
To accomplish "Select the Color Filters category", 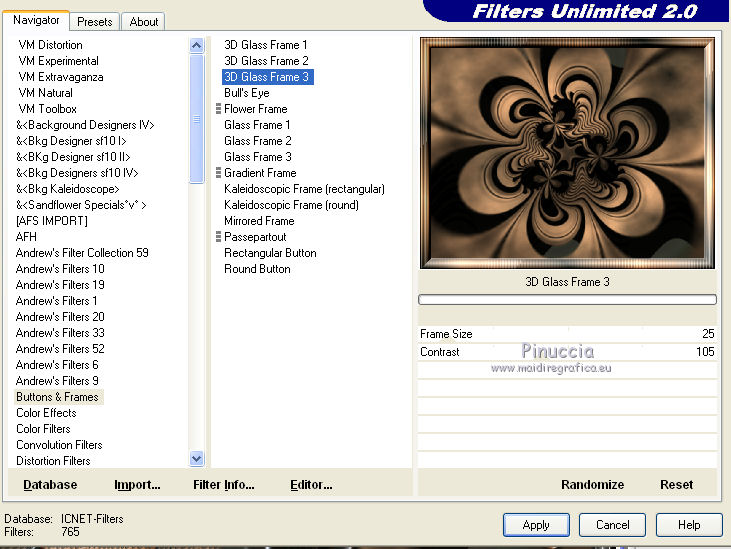I will coord(43,429).
